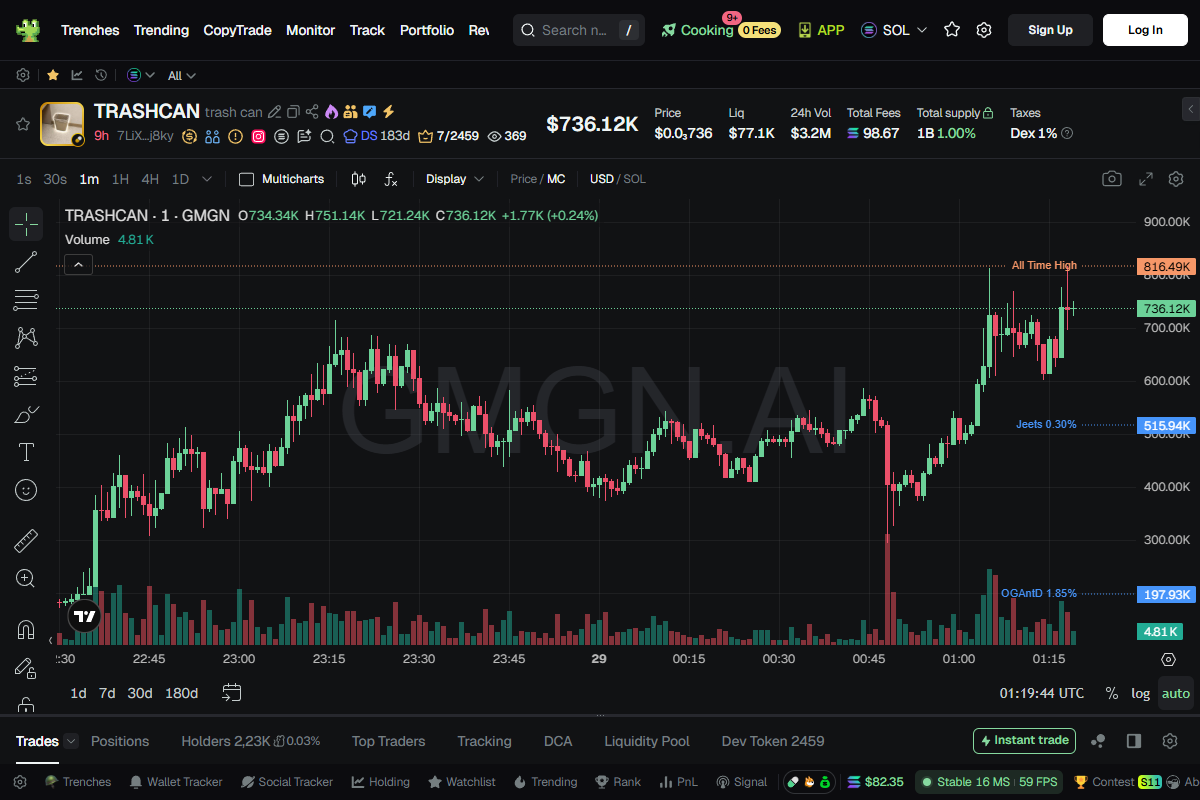Toggle log scale on chart
The image size is (1200, 800).
pyautogui.click(x=1140, y=693)
